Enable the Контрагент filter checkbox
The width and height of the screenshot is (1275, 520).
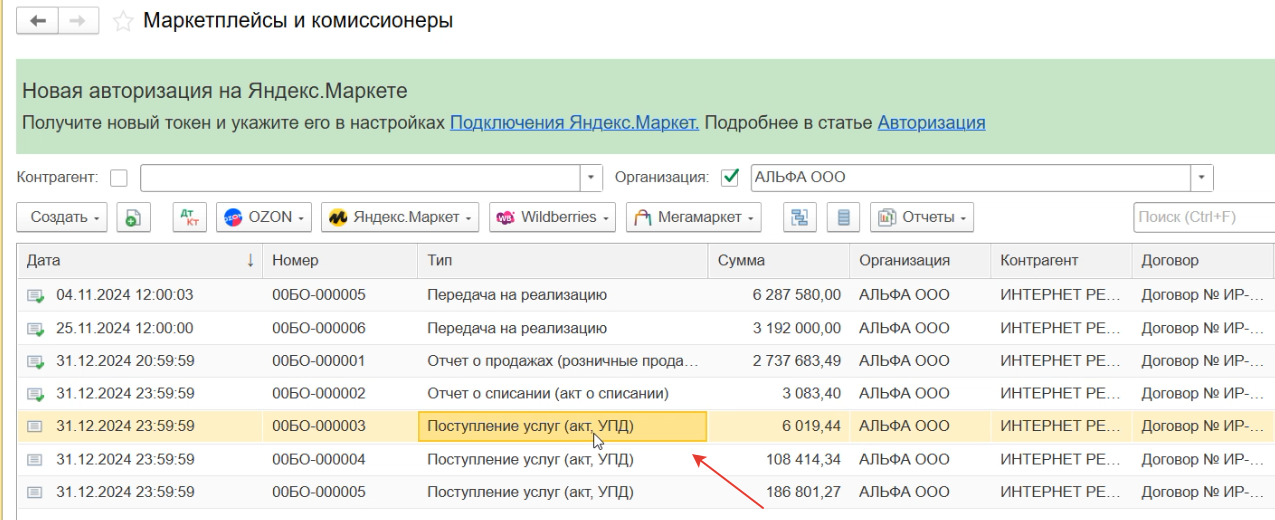(119, 178)
